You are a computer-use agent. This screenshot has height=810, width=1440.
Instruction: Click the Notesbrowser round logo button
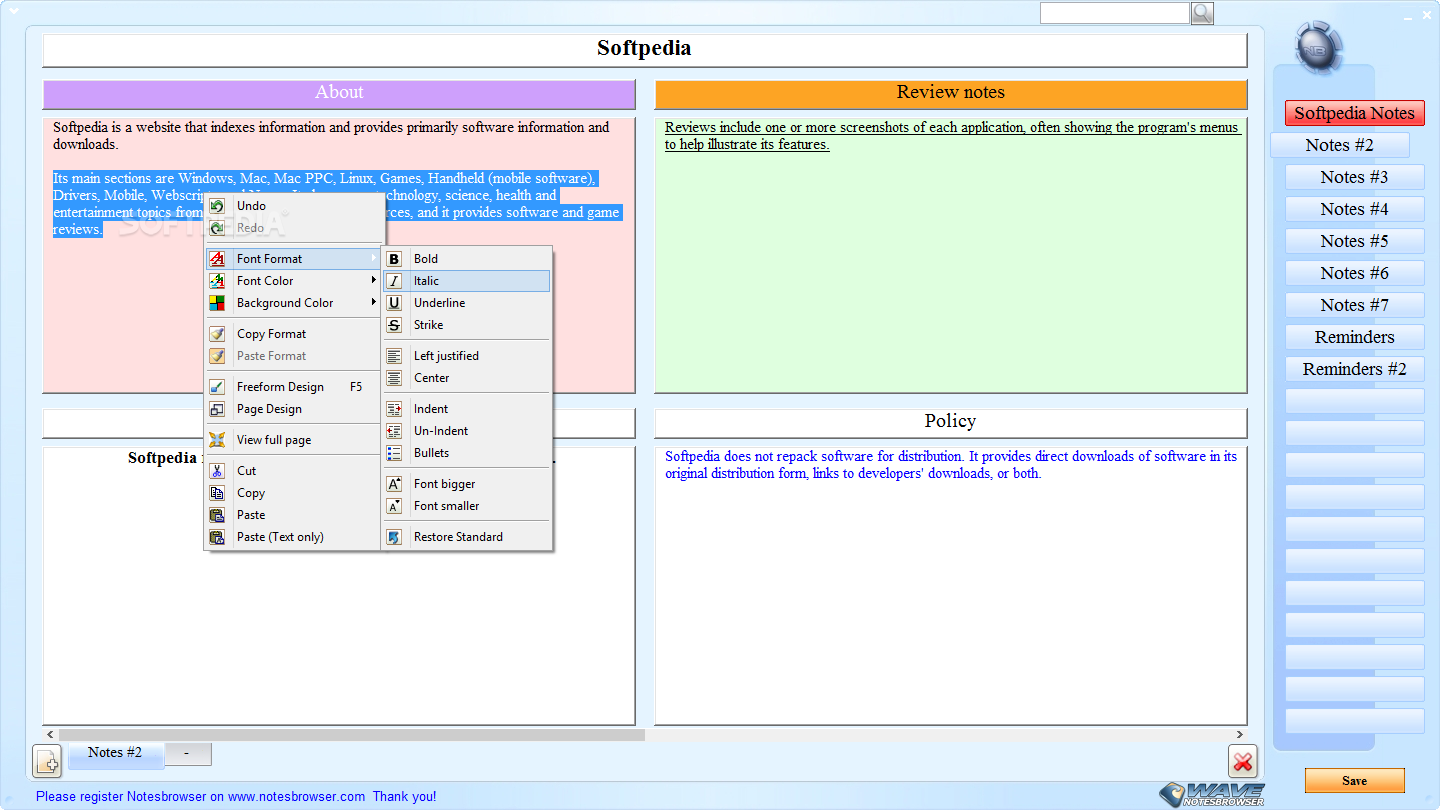point(1318,46)
